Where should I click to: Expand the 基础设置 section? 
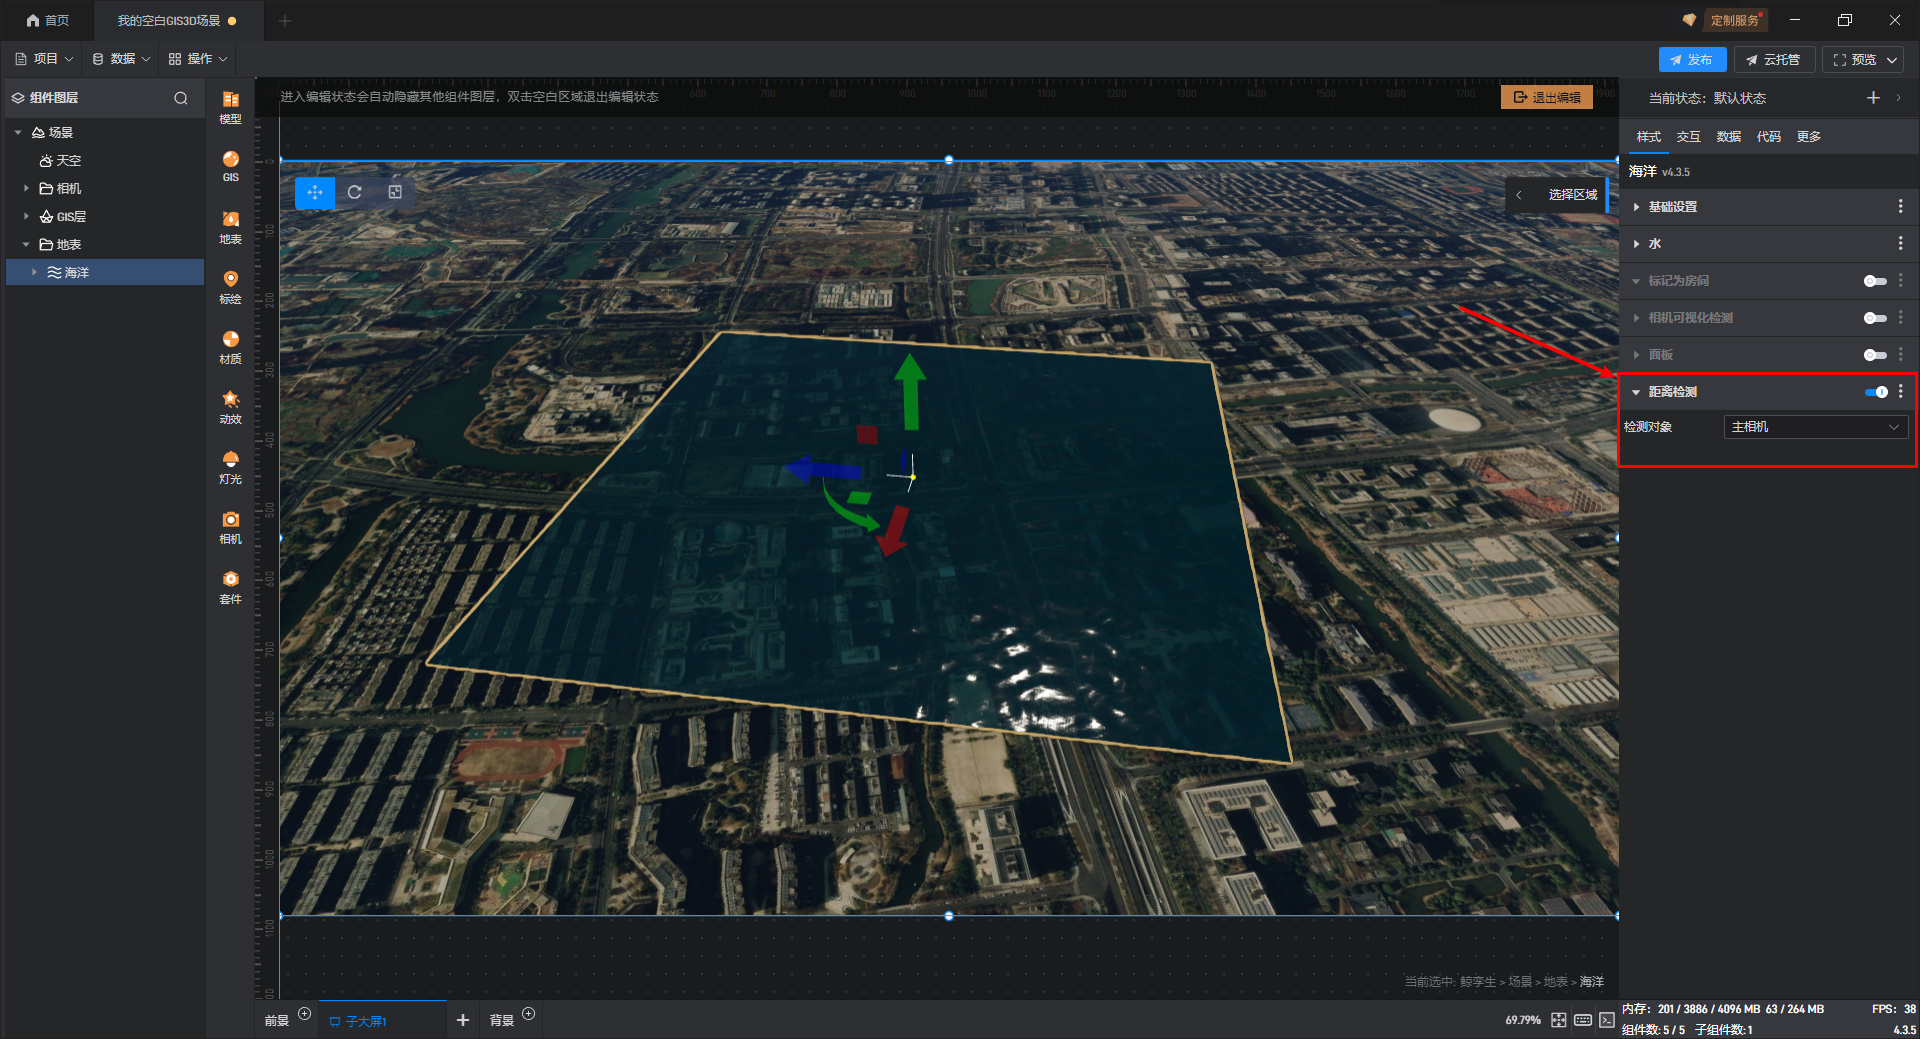point(1673,207)
